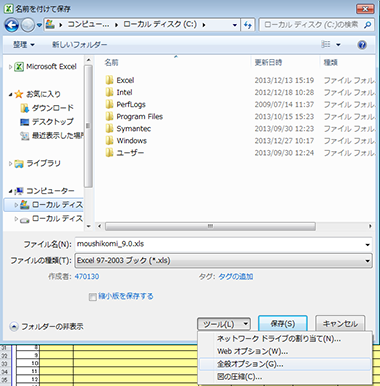Screen dimensions: 380x386
Task: Click the Symantec folder icon
Action: coord(109,128)
